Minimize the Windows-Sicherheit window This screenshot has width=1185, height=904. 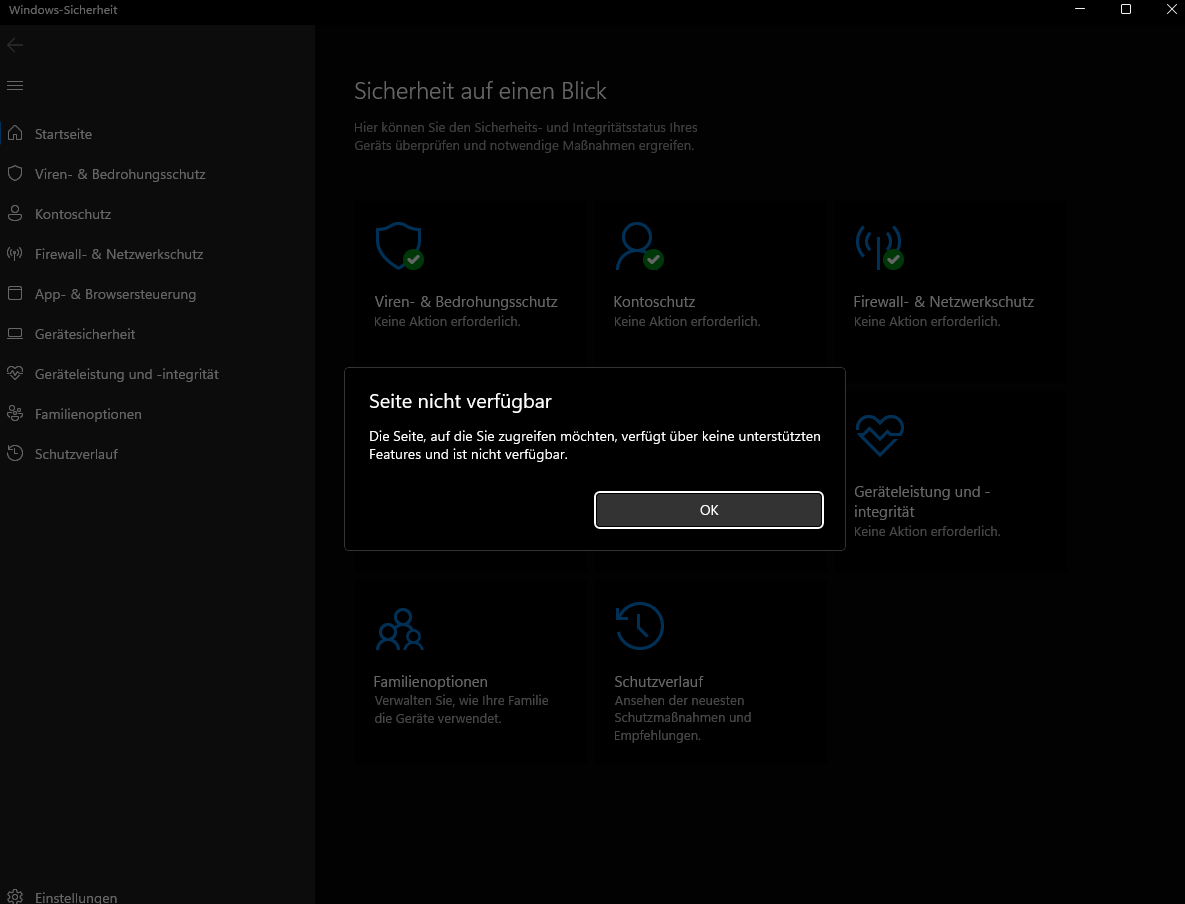click(x=1080, y=9)
